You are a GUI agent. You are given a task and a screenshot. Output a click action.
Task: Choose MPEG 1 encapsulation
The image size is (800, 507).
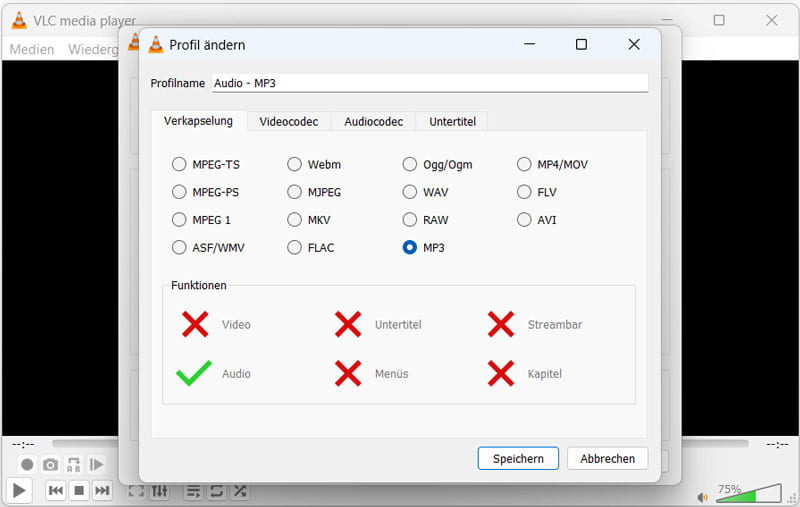pyautogui.click(x=179, y=220)
